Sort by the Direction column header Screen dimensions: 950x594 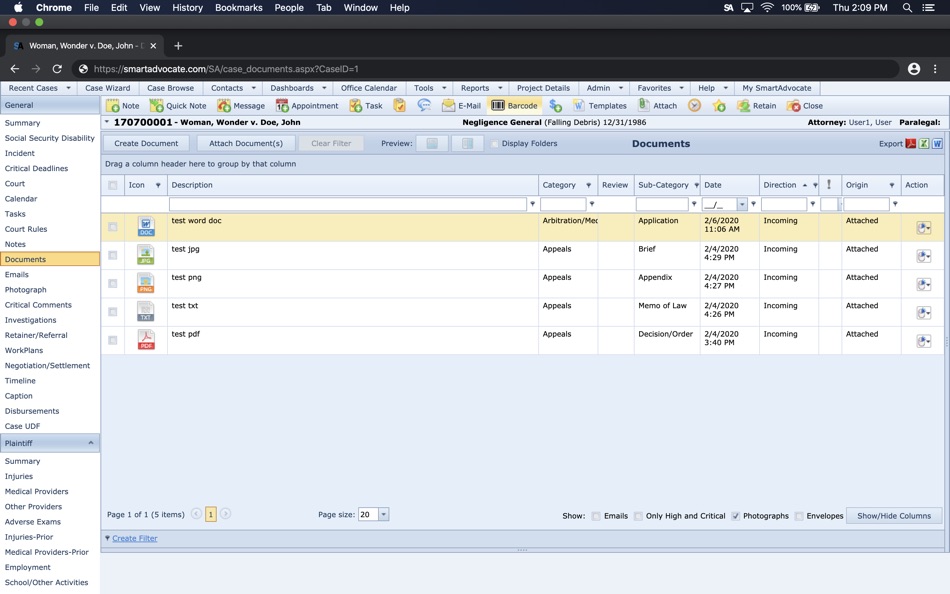780,185
